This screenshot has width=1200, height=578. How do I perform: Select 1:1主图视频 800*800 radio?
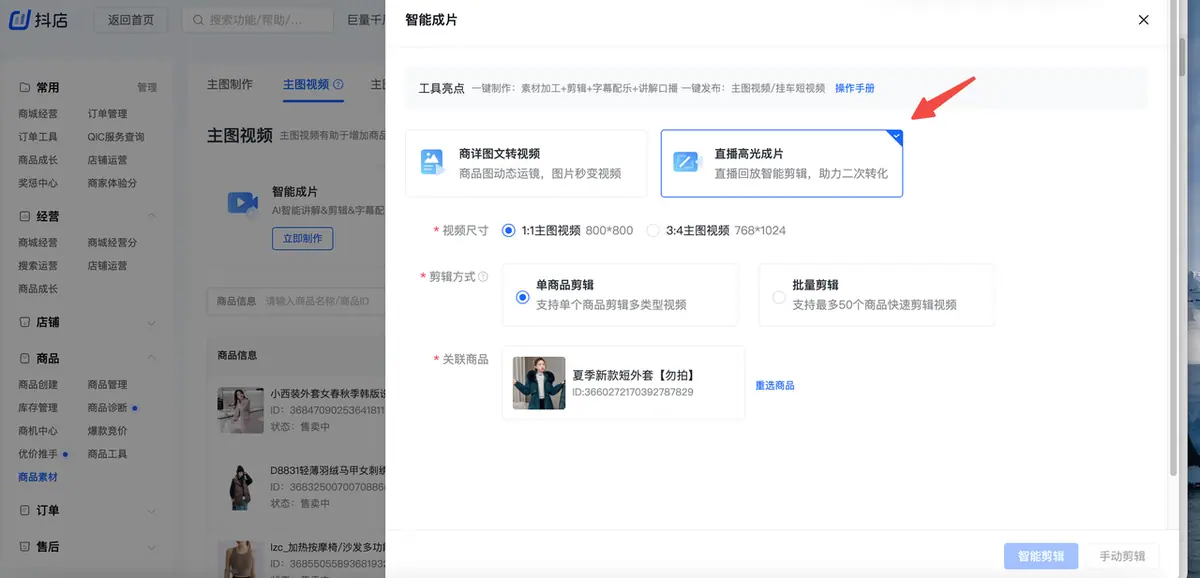point(508,230)
